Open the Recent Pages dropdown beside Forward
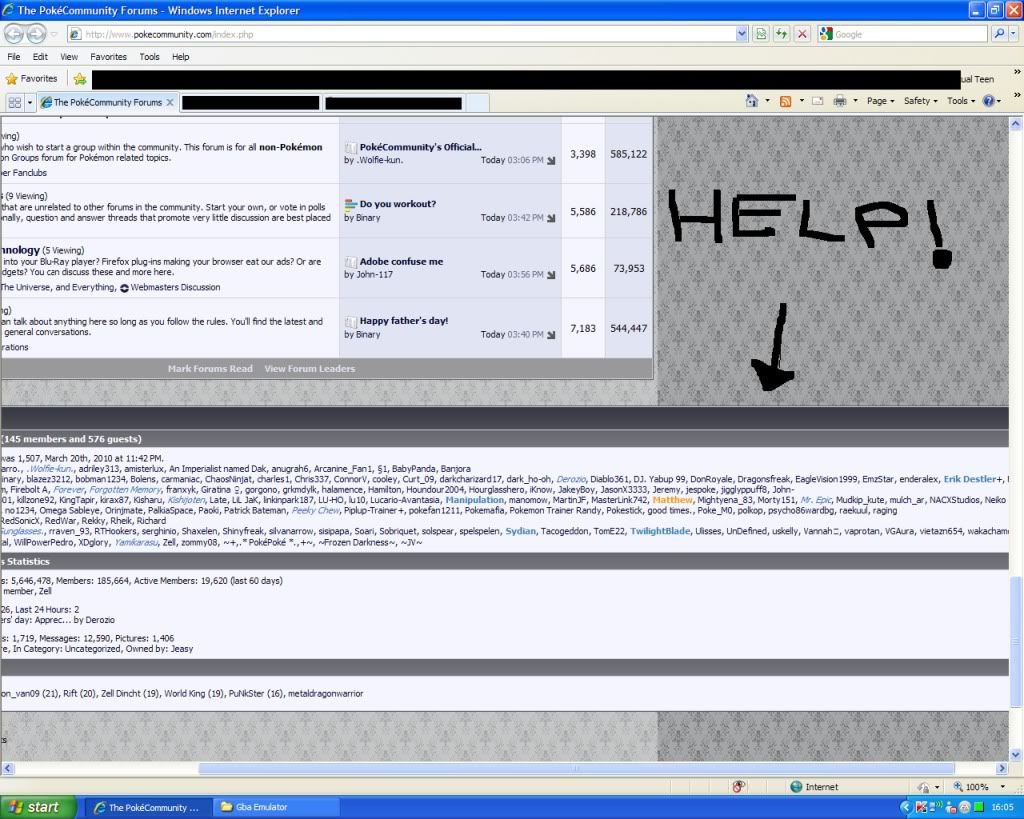Screen dimensions: 1024x819 pos(54,34)
